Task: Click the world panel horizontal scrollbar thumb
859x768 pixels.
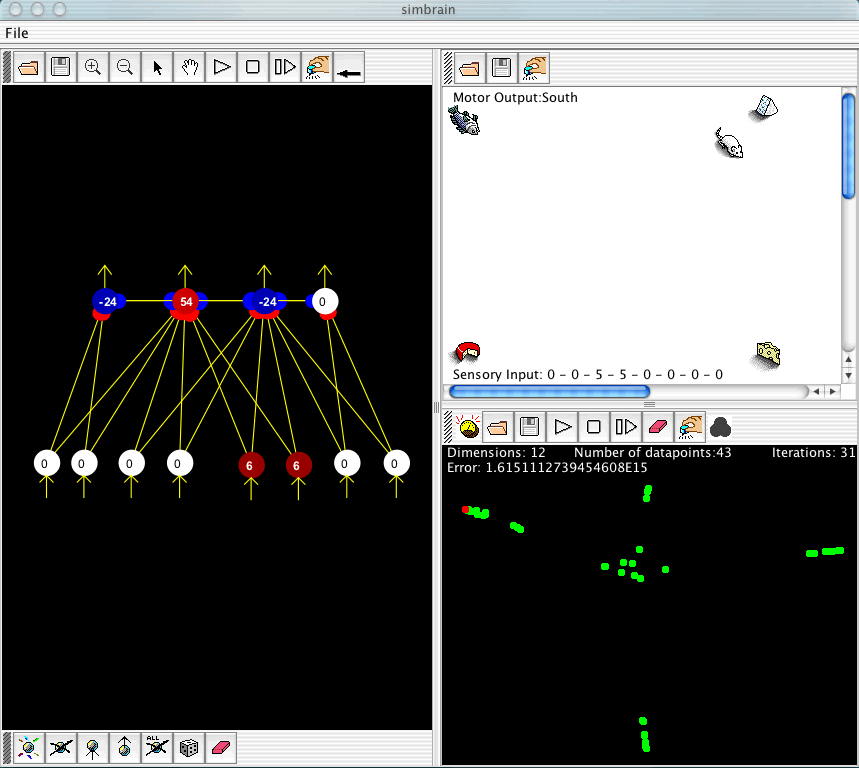Action: pyautogui.click(x=550, y=391)
